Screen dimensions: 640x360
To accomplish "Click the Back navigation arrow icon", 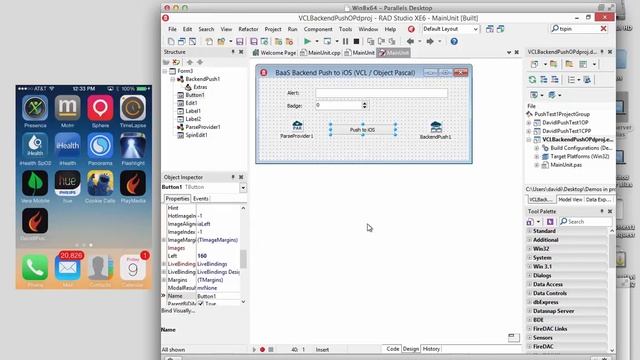I will pyautogui.click(x=410, y=41).
